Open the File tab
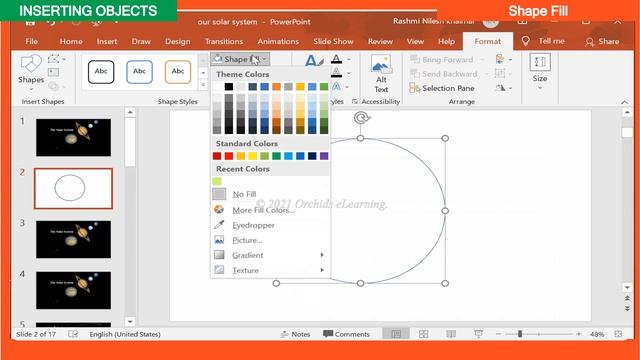The width and height of the screenshot is (640, 360). click(31, 41)
